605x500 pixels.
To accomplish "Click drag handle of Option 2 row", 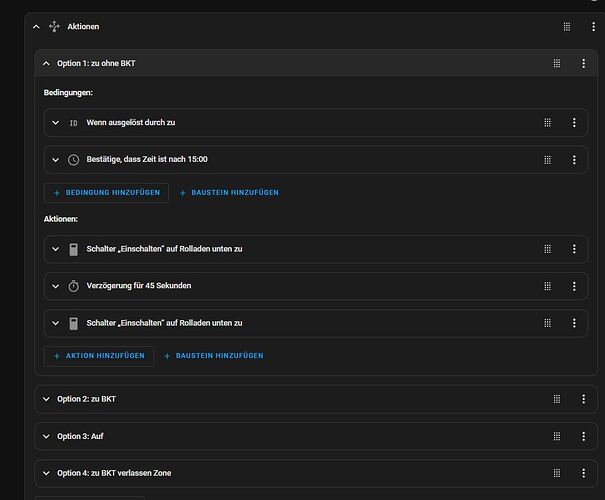I will pos(557,399).
